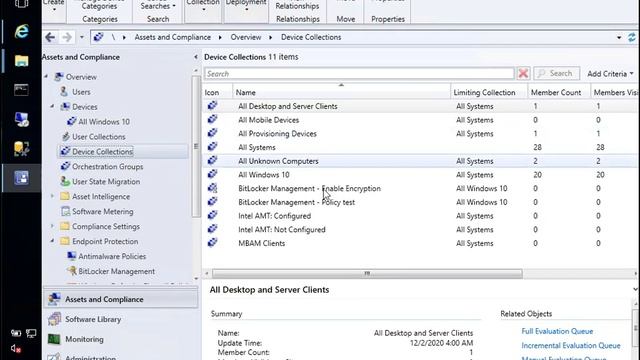Screen dimensions: 640x360
Task: Open Orchestration Groups node
Action: pyautogui.click(x=108, y=167)
